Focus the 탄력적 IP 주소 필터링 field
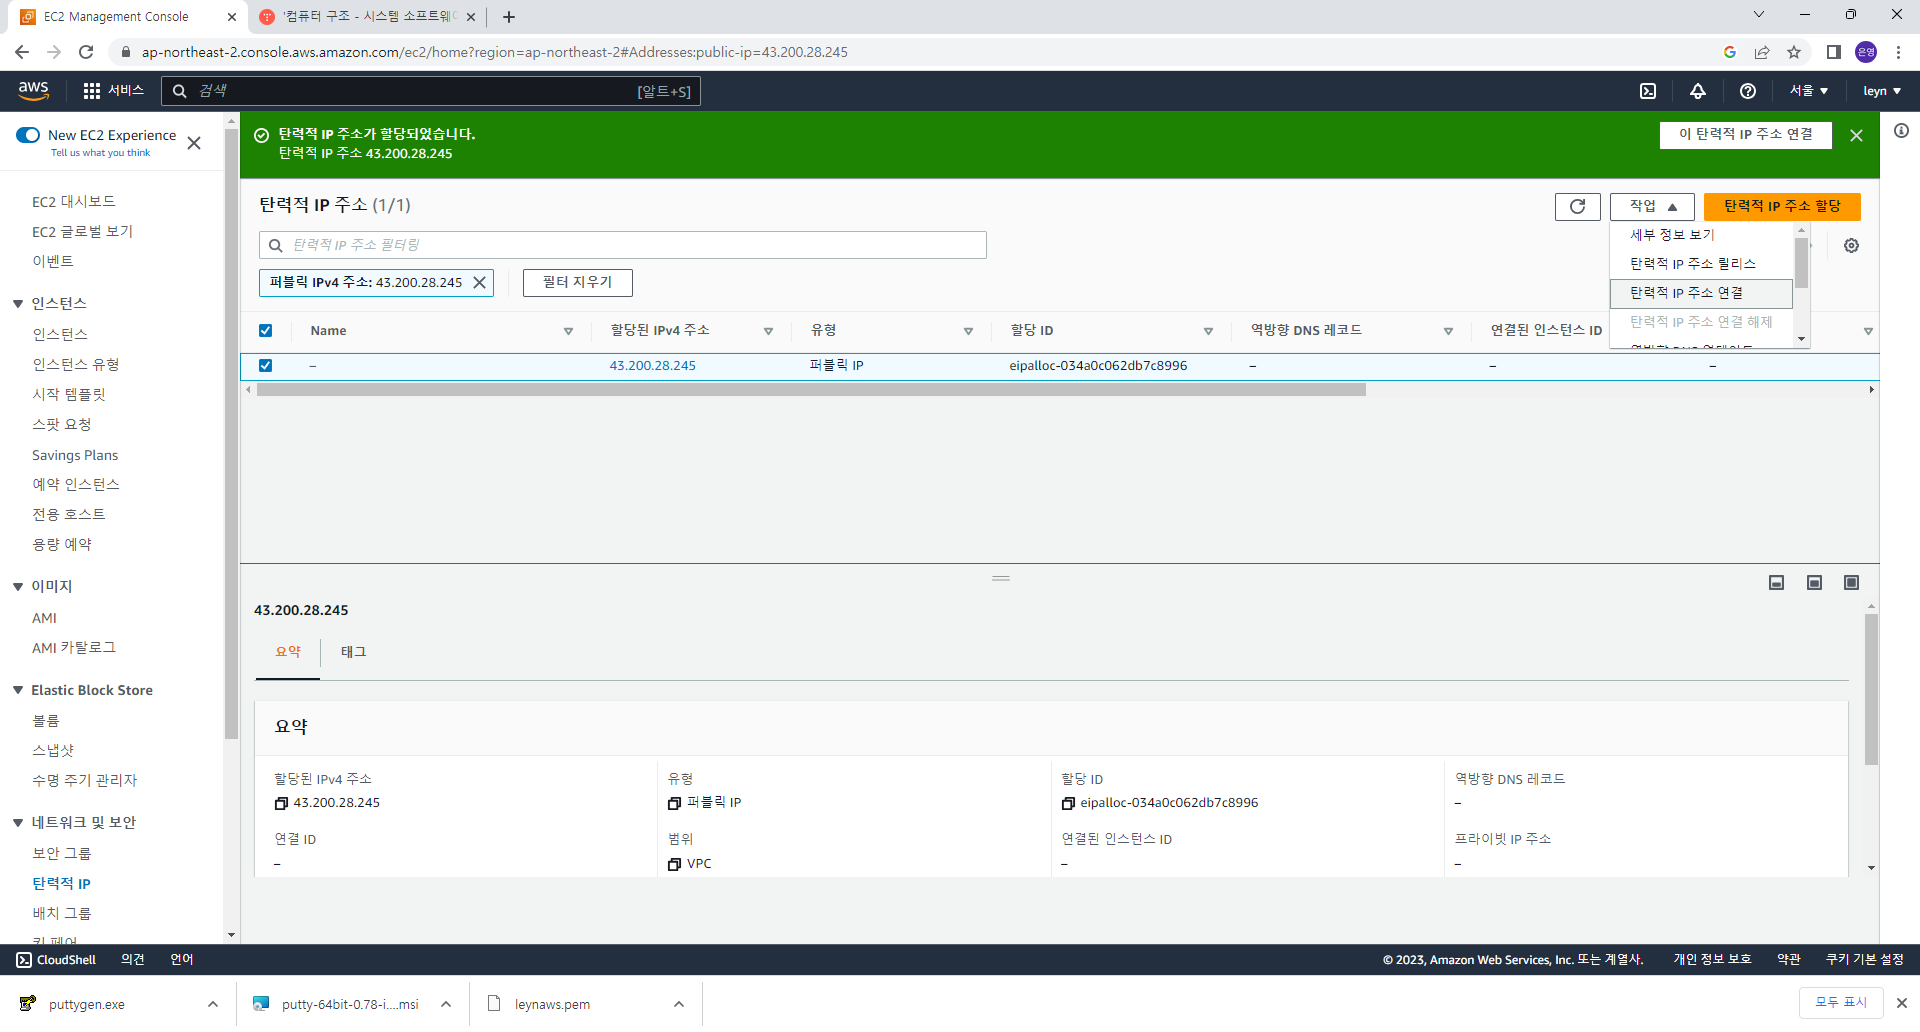 click(x=623, y=245)
